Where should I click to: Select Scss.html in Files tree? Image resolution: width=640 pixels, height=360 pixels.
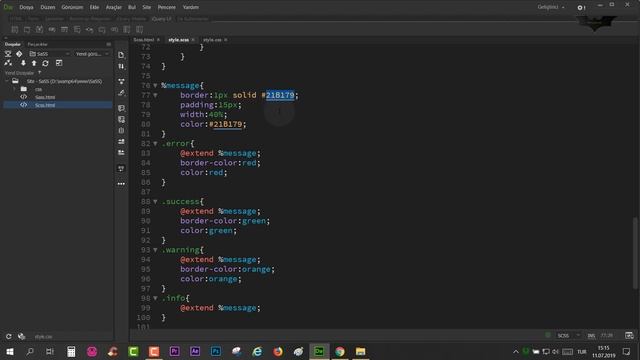click(x=45, y=105)
